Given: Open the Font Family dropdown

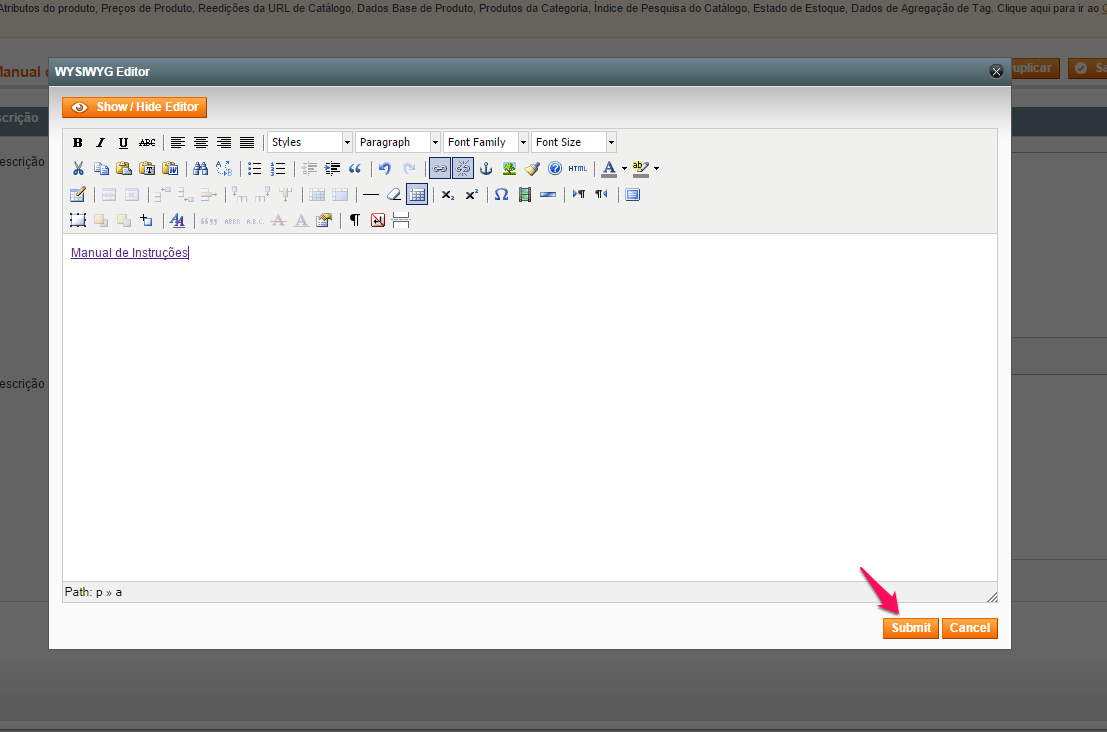Looking at the screenshot, I should (x=486, y=142).
